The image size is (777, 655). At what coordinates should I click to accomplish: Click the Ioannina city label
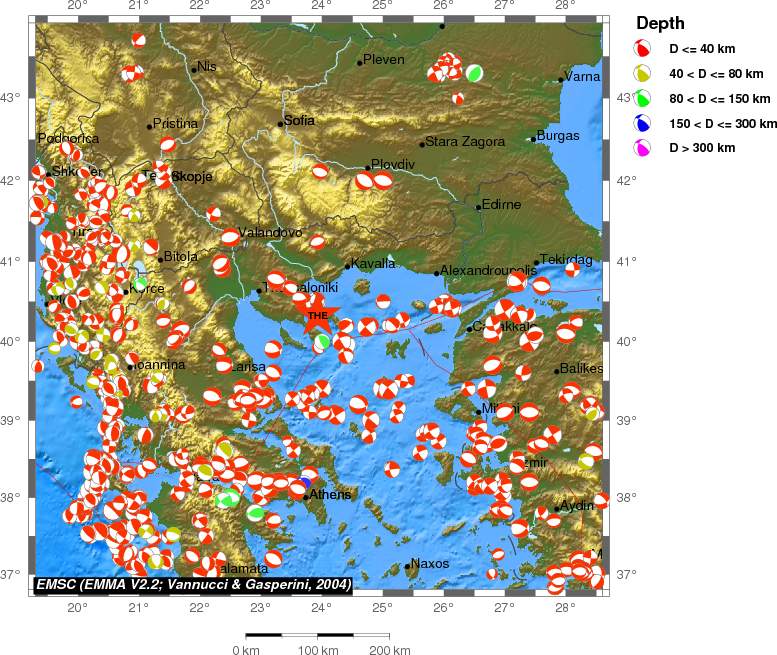coord(159,365)
